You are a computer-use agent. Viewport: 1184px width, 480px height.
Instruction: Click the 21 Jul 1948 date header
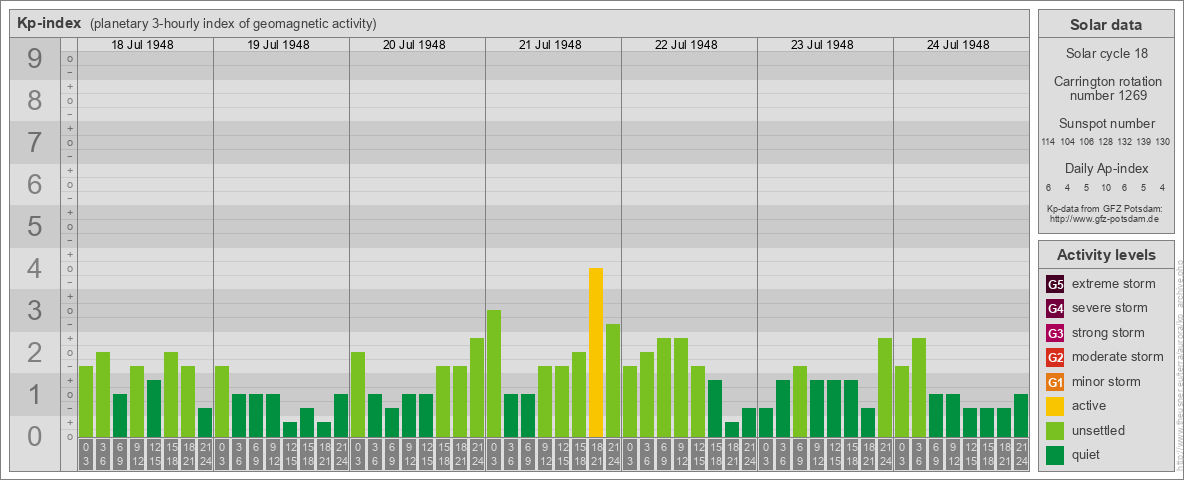pyautogui.click(x=550, y=45)
